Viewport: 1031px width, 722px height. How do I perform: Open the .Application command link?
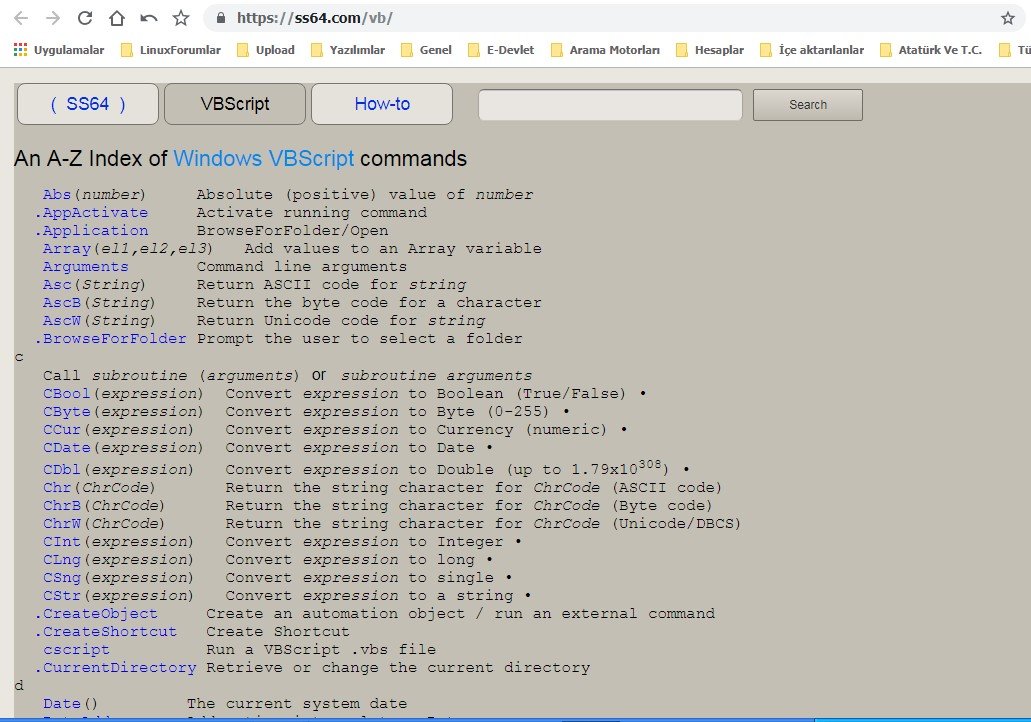[x=92, y=231]
